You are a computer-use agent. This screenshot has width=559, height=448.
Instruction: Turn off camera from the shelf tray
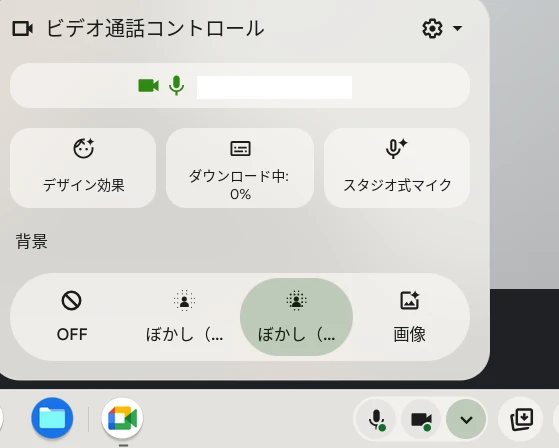click(421, 419)
